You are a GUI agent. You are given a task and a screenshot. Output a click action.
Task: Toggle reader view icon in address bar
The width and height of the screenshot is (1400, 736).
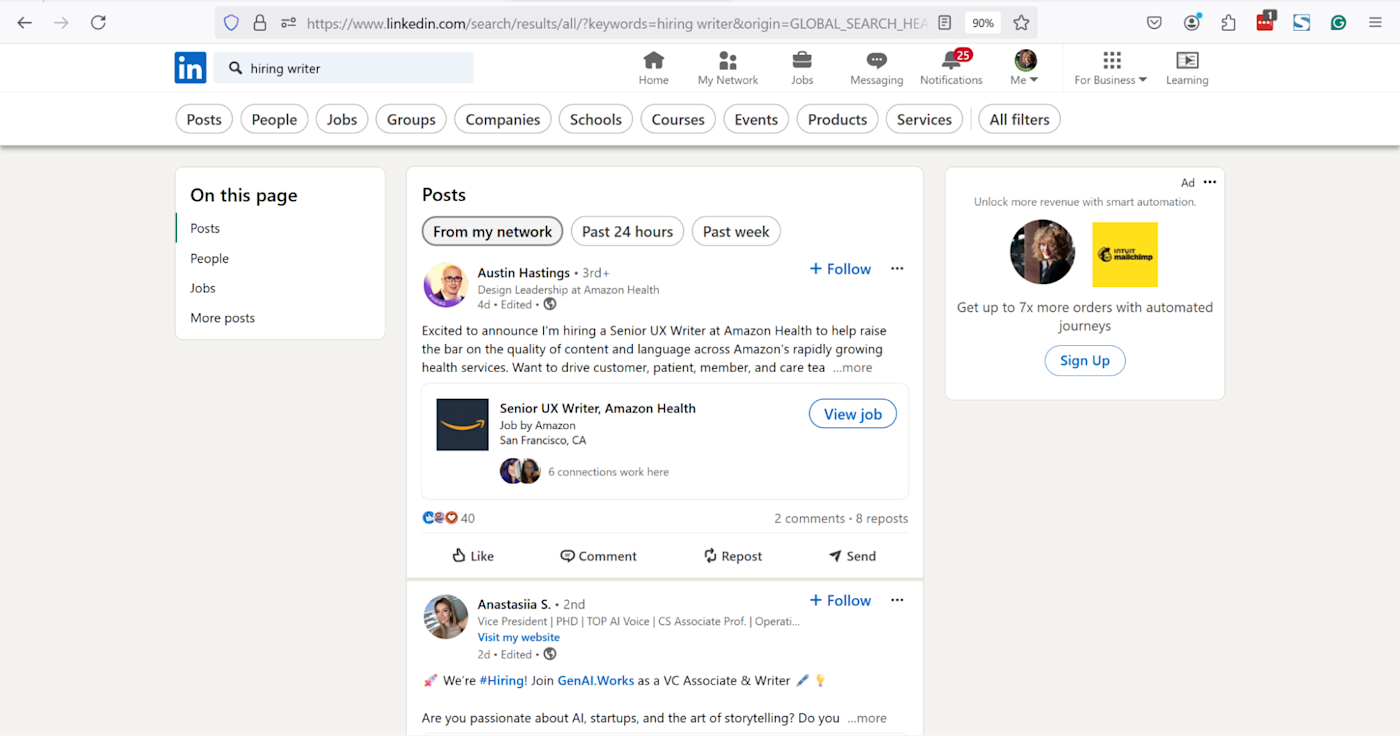[x=945, y=22]
